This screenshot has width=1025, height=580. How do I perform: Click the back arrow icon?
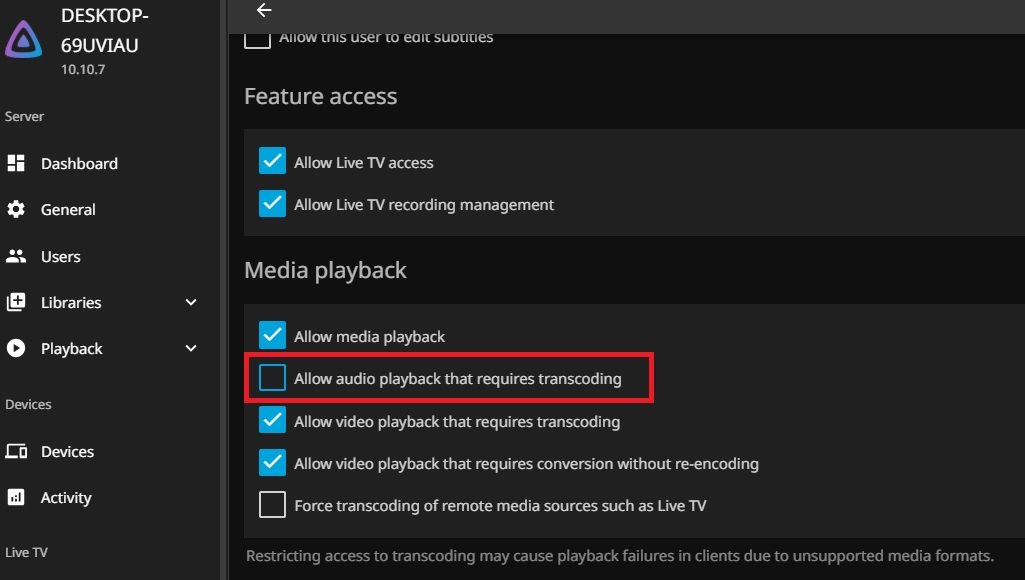click(x=264, y=10)
